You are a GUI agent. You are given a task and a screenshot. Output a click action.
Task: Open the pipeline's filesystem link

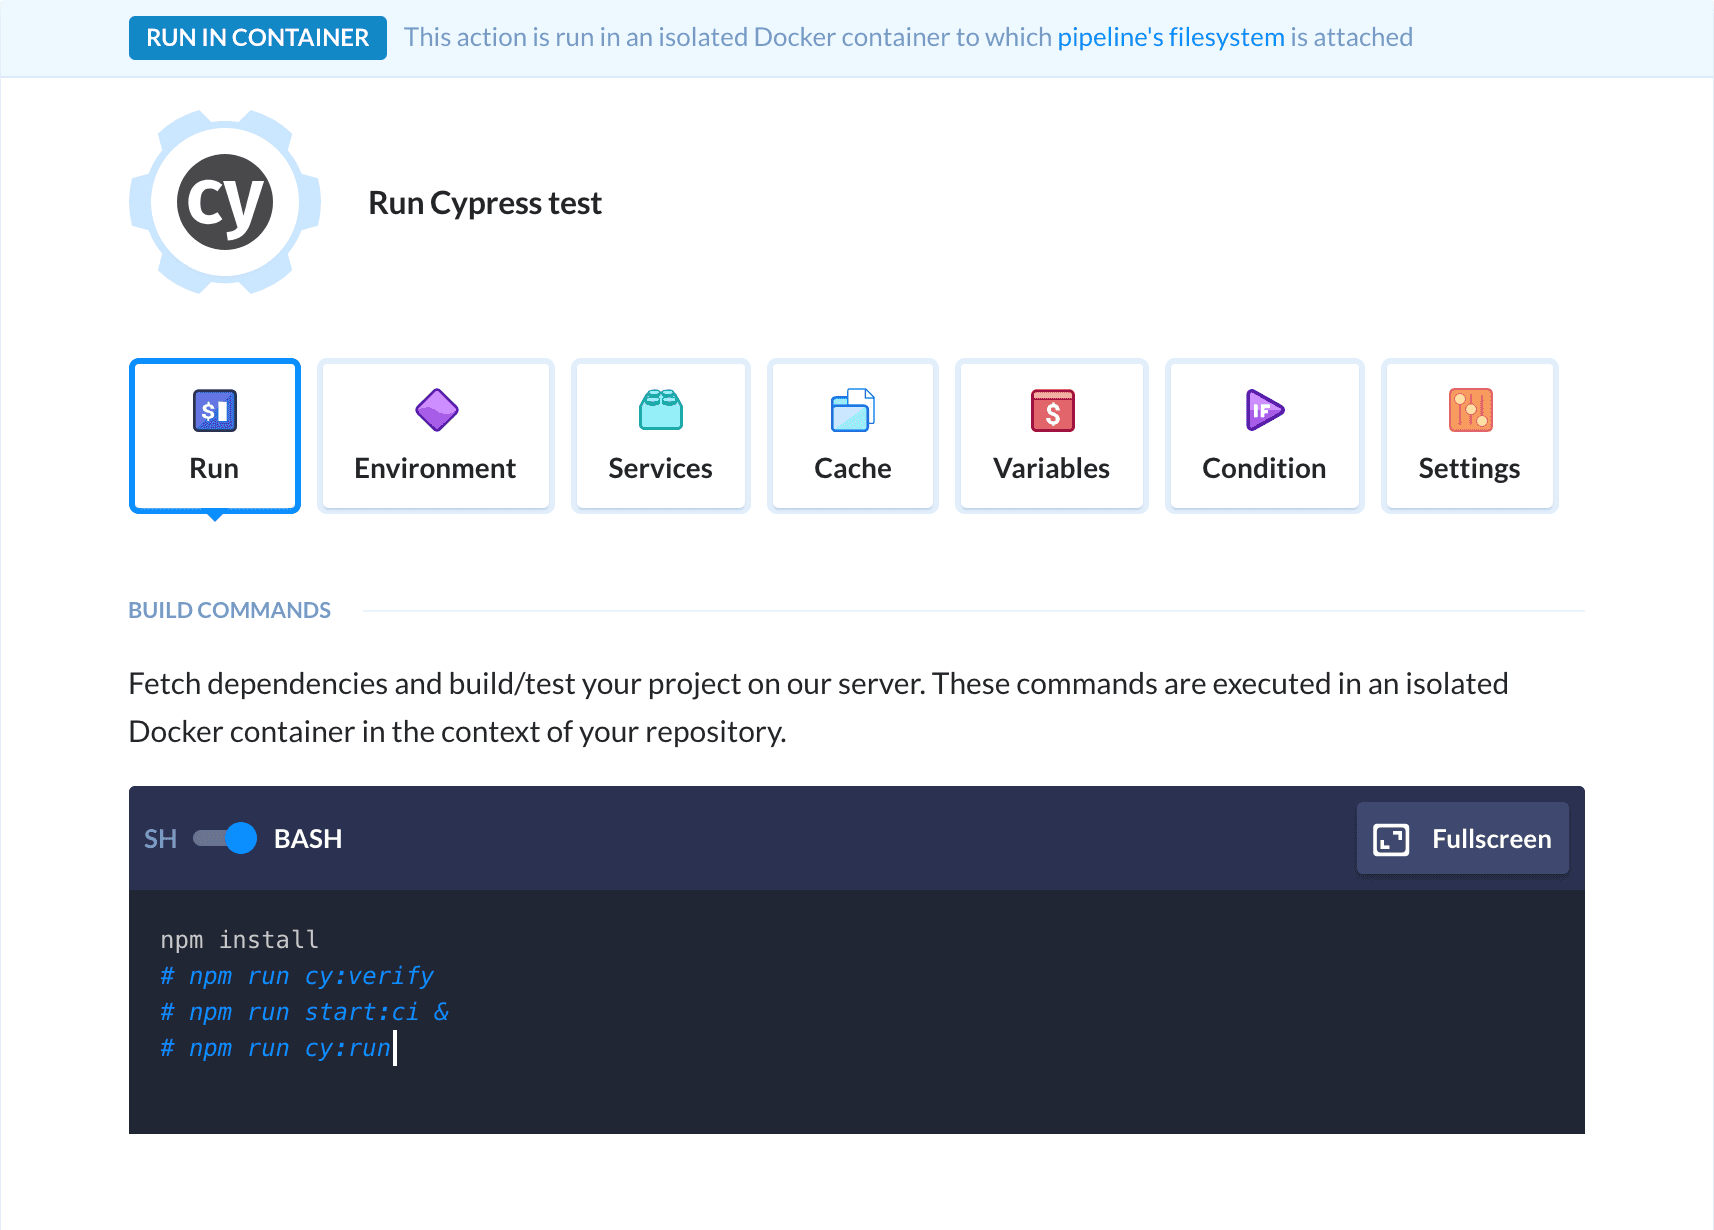(x=1170, y=37)
